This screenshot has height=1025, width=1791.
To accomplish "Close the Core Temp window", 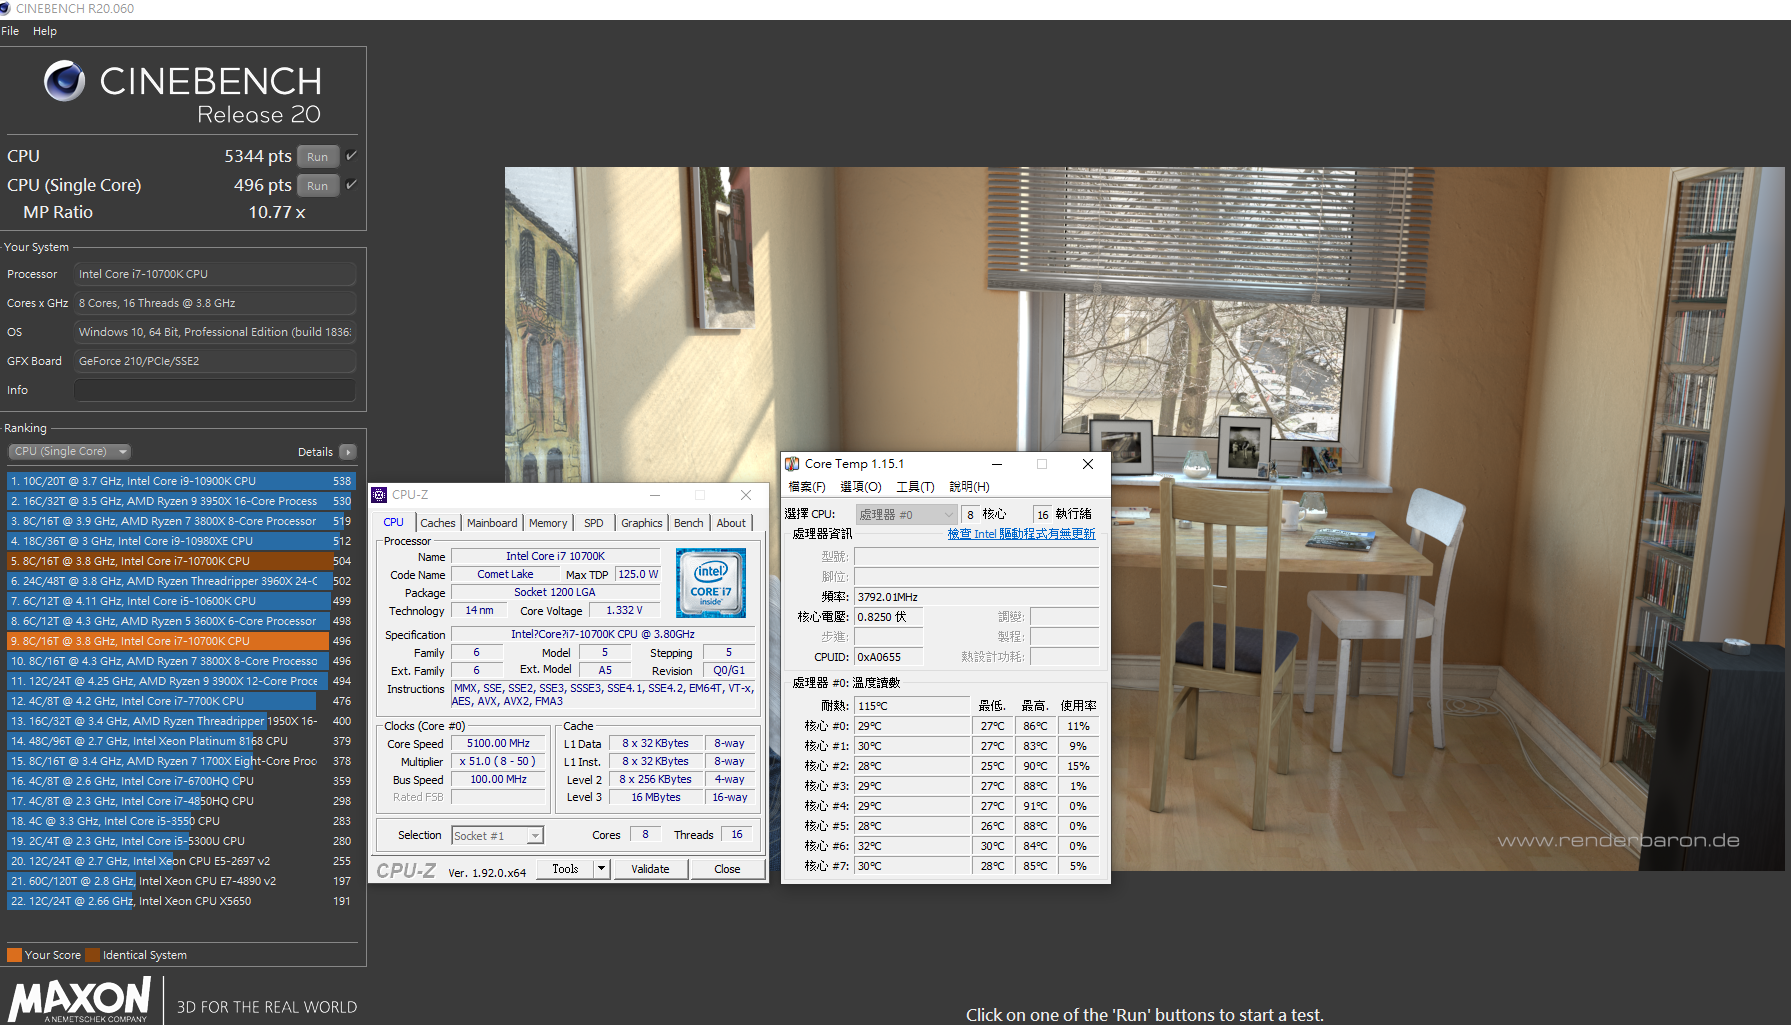I will [x=1088, y=464].
